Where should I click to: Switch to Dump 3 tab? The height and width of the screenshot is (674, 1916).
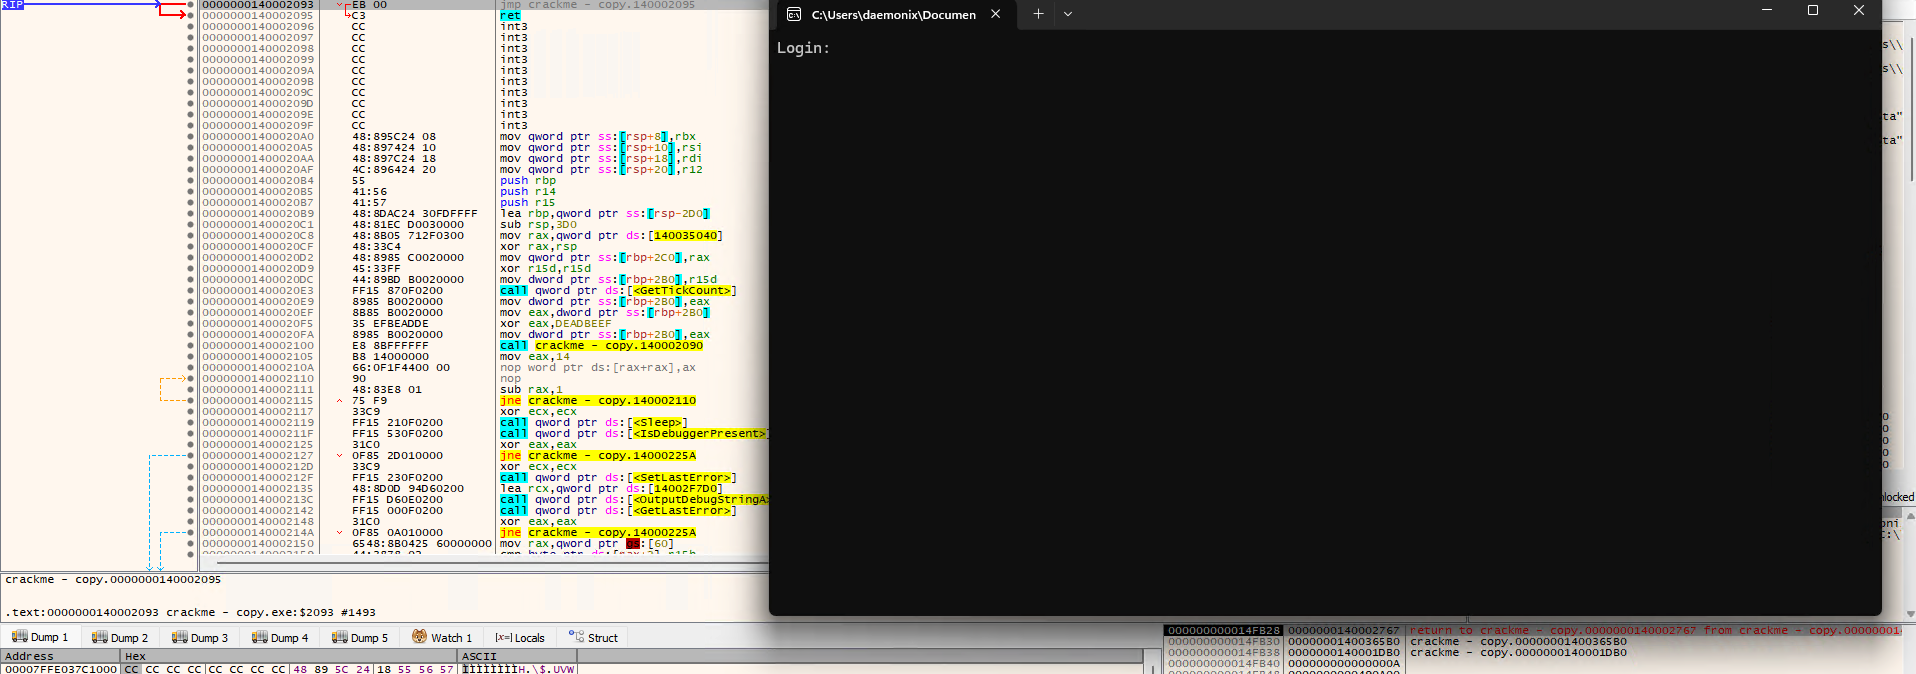coord(200,637)
